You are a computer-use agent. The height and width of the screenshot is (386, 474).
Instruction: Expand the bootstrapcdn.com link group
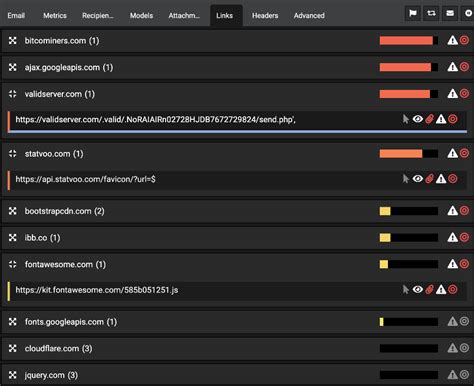click(x=13, y=211)
